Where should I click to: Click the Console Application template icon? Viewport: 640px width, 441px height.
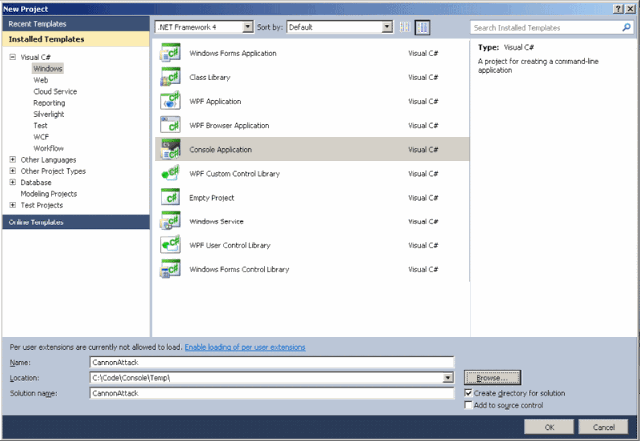pos(170,149)
